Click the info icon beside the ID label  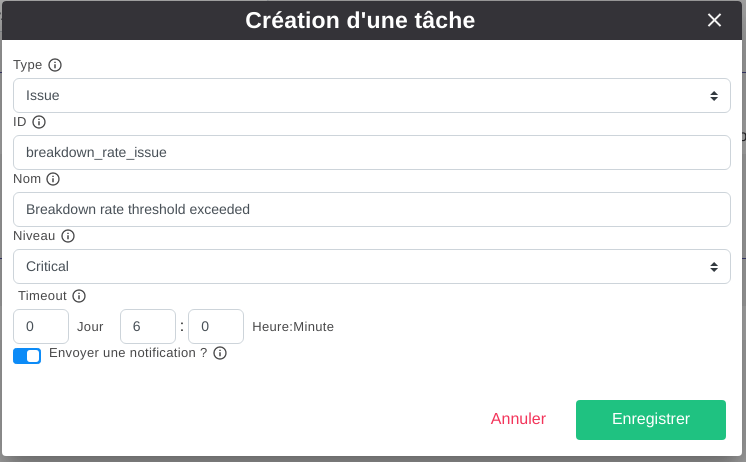[39, 122]
